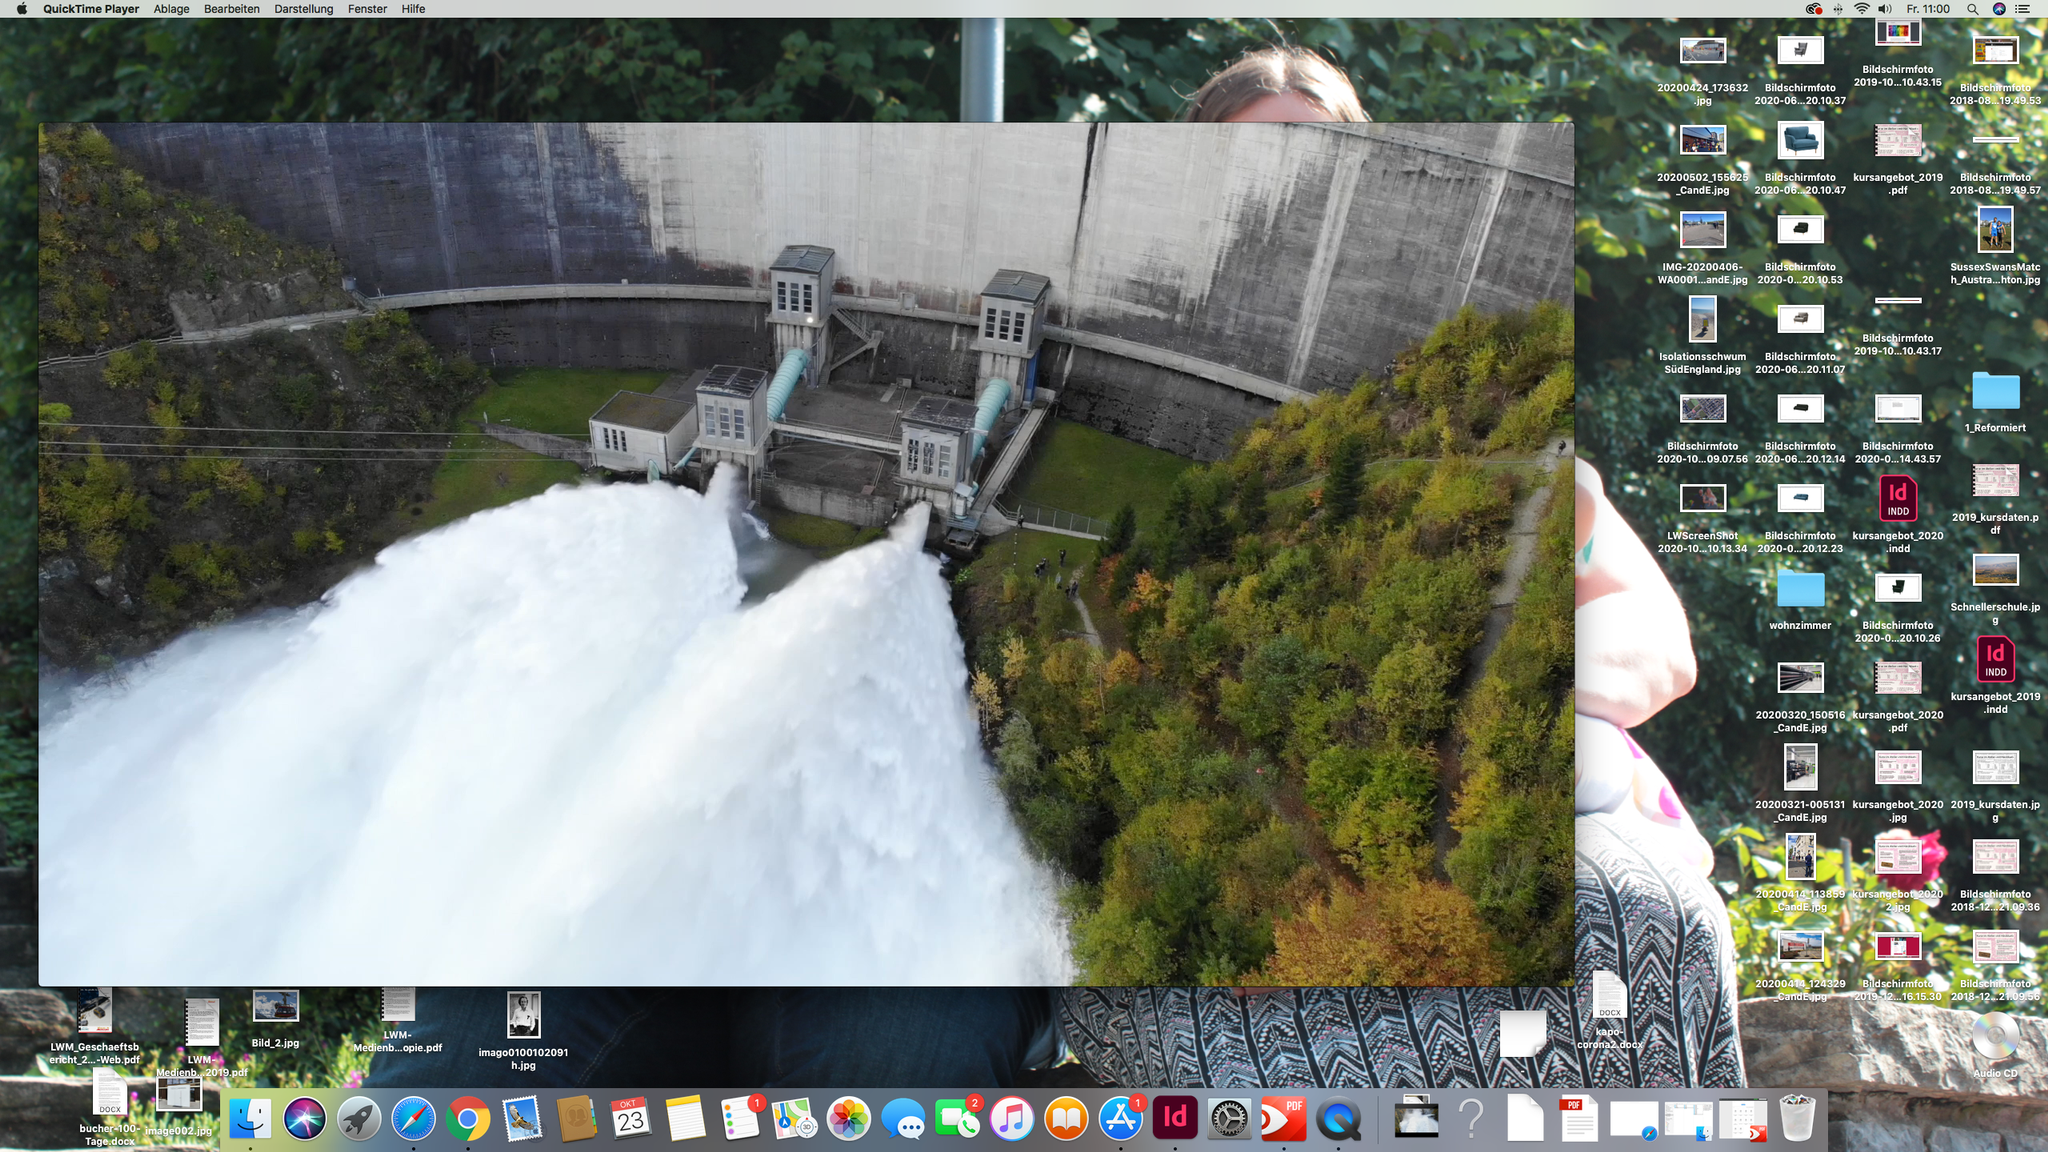Click the Creative Cloud menu bar icon
This screenshot has width=2048, height=1152.
coord(1813,9)
